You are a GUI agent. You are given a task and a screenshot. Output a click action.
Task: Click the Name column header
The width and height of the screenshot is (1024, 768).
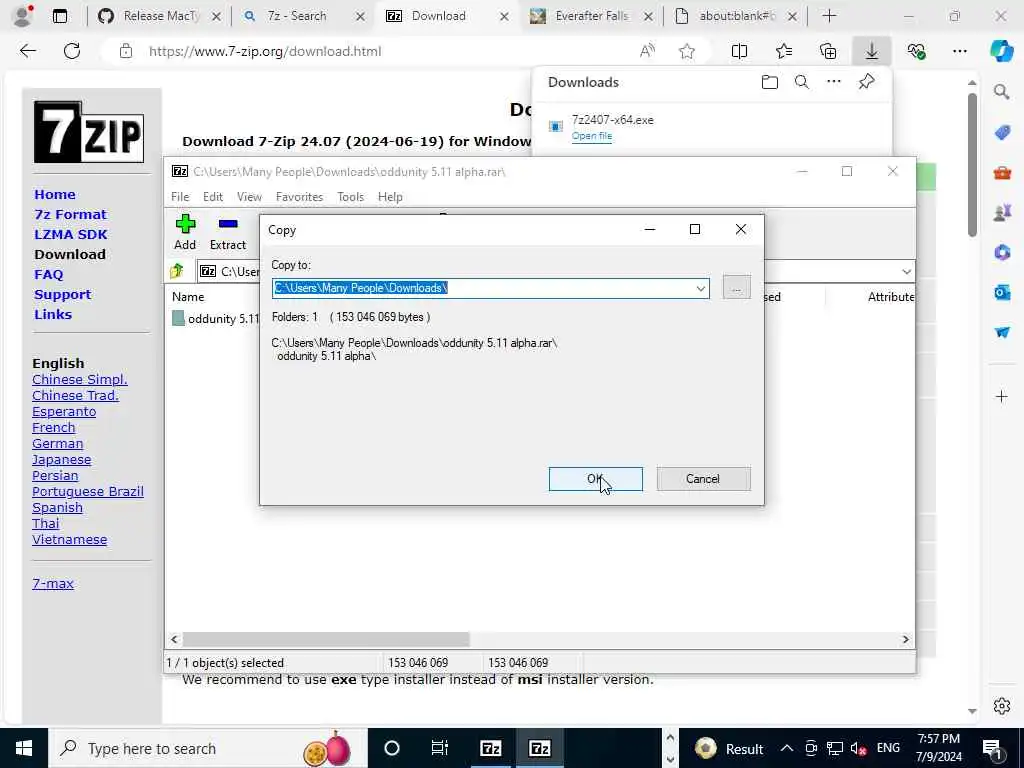pos(188,296)
